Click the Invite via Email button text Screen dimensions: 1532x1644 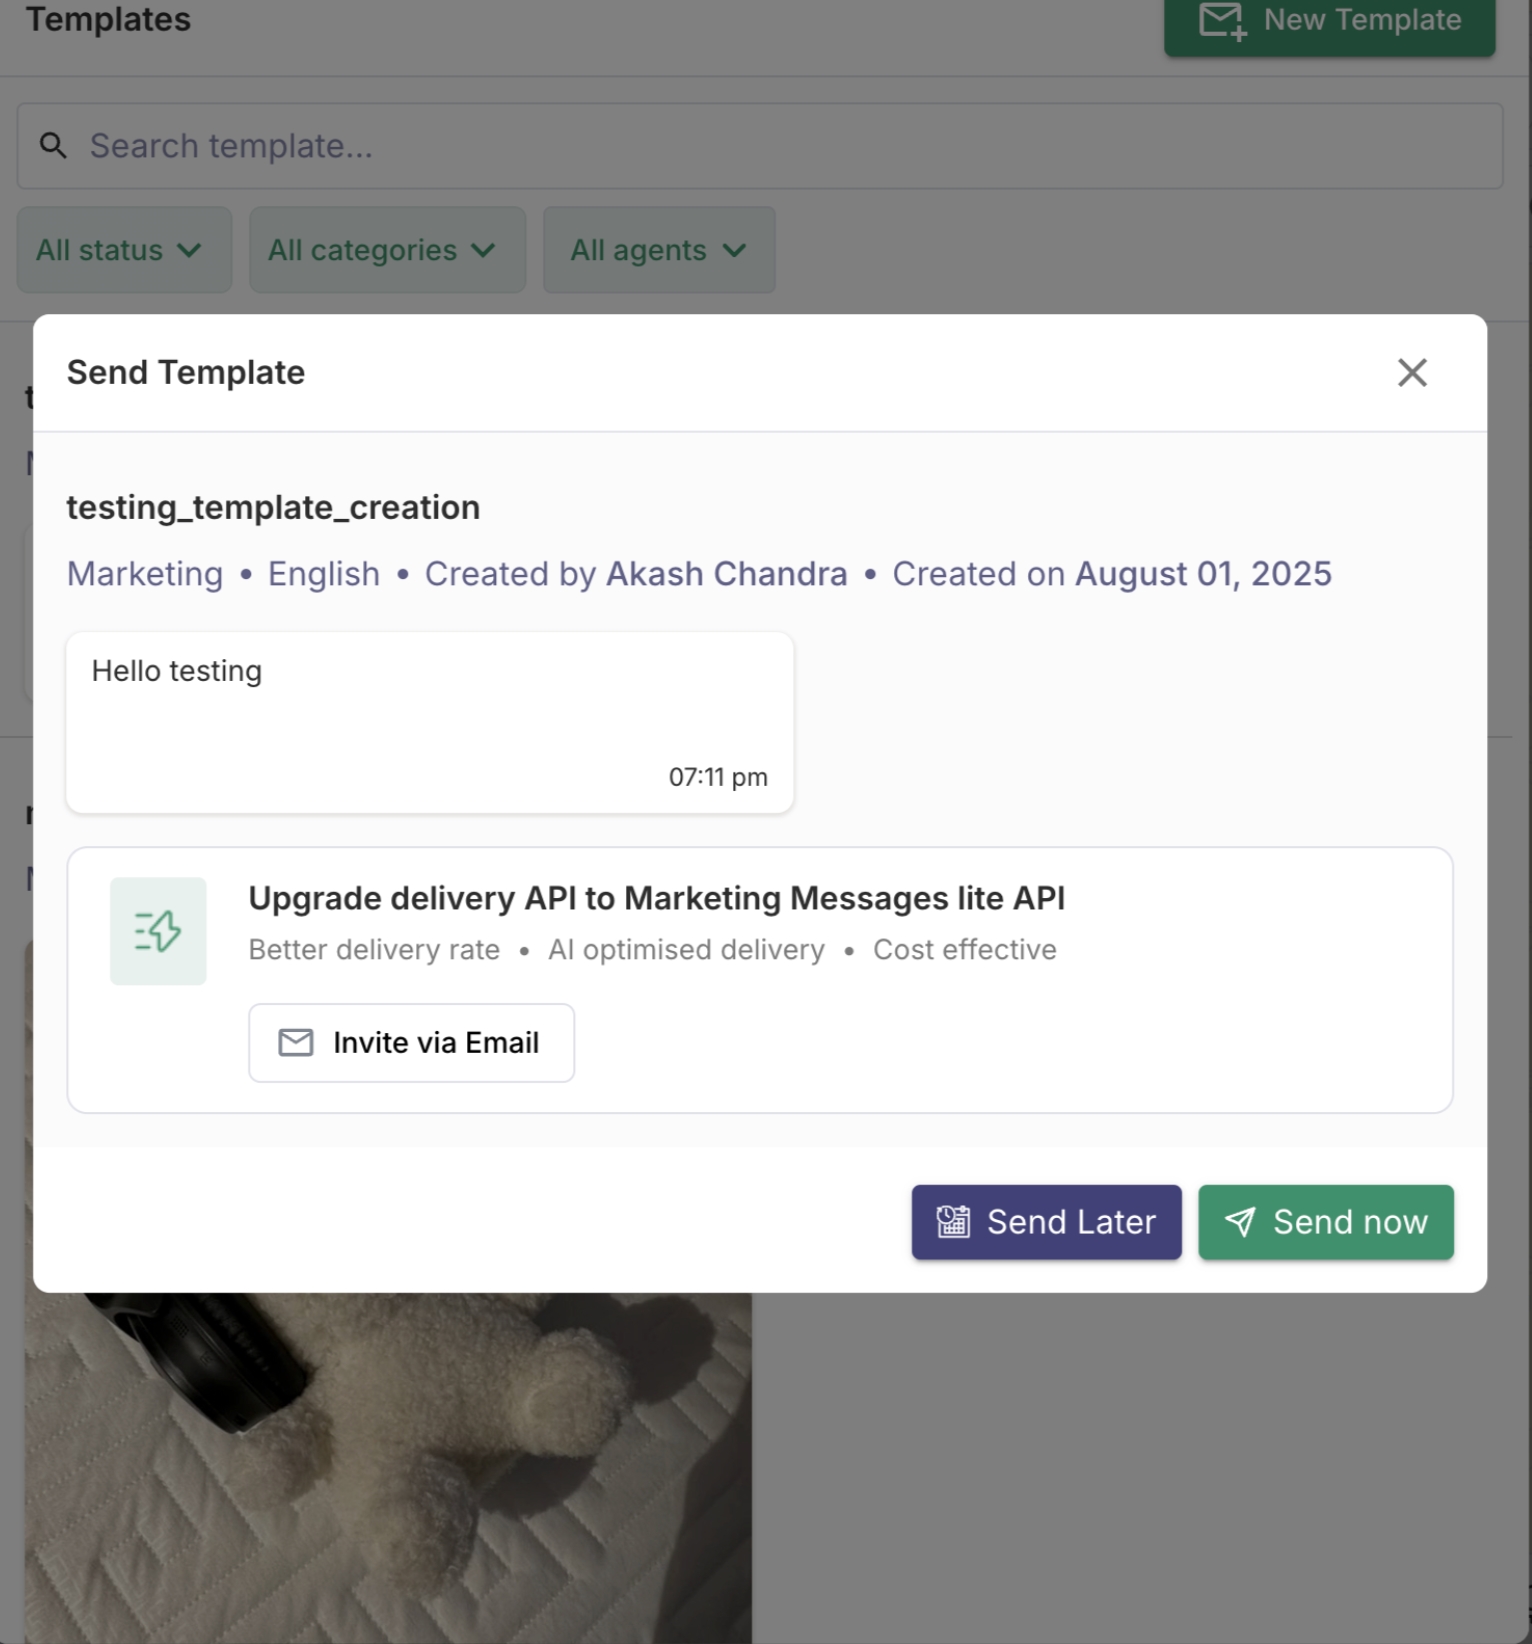tap(436, 1043)
